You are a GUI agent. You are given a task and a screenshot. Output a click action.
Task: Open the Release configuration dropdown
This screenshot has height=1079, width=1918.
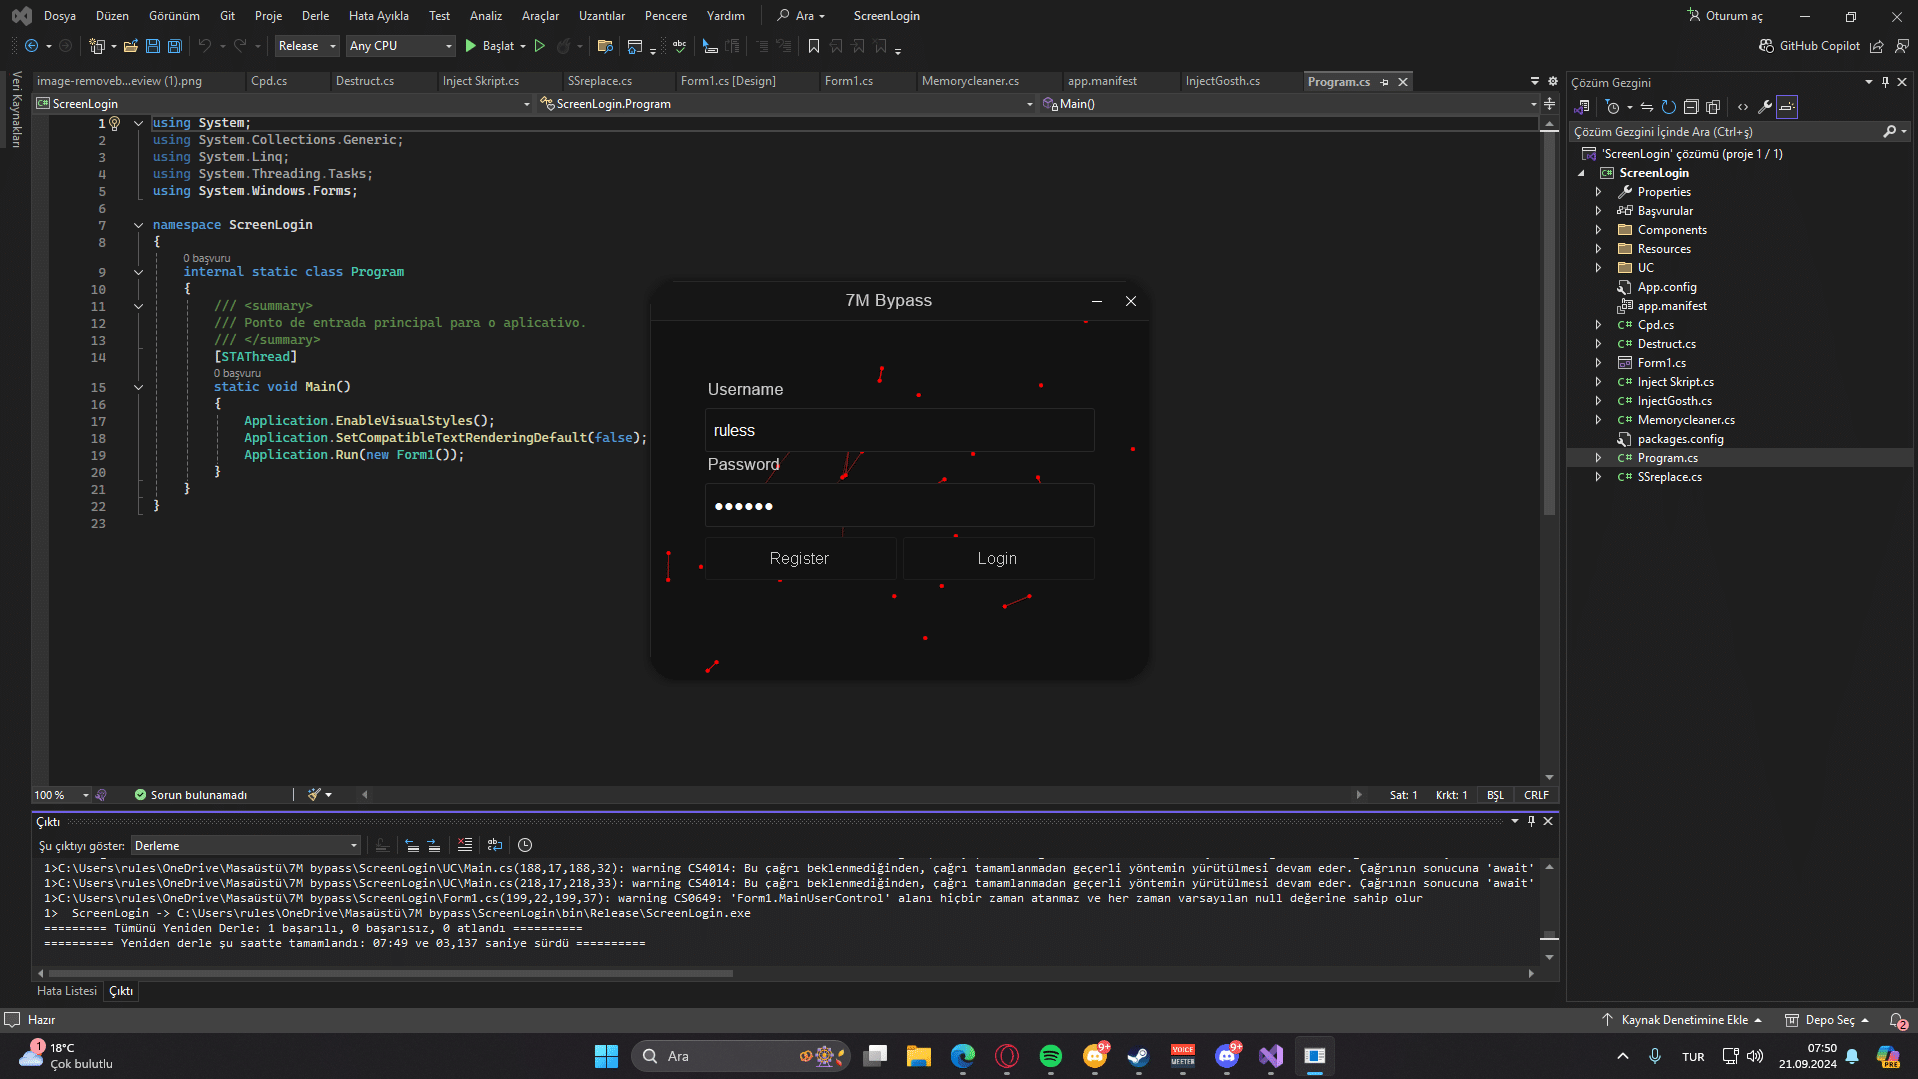click(307, 46)
